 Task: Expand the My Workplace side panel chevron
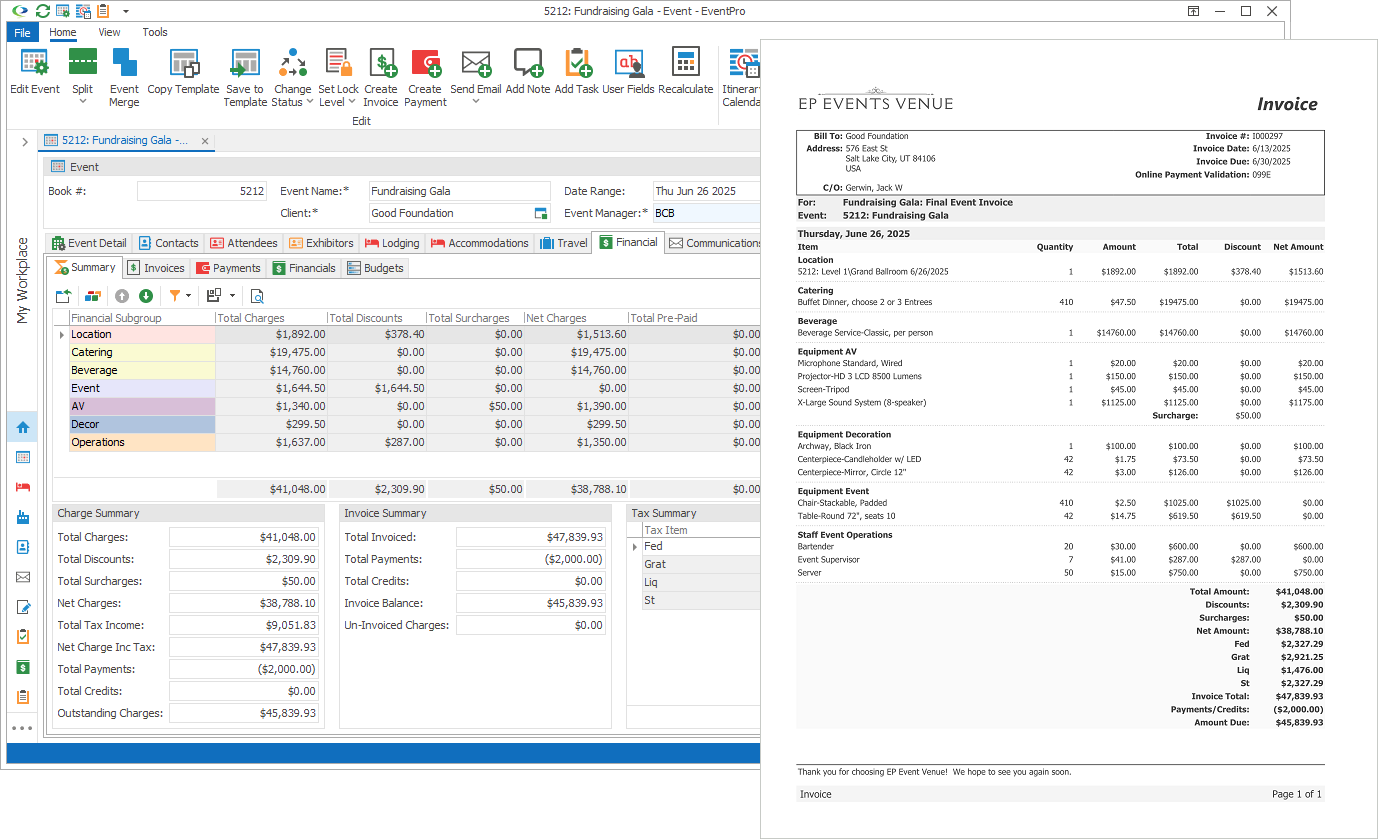(x=24, y=142)
